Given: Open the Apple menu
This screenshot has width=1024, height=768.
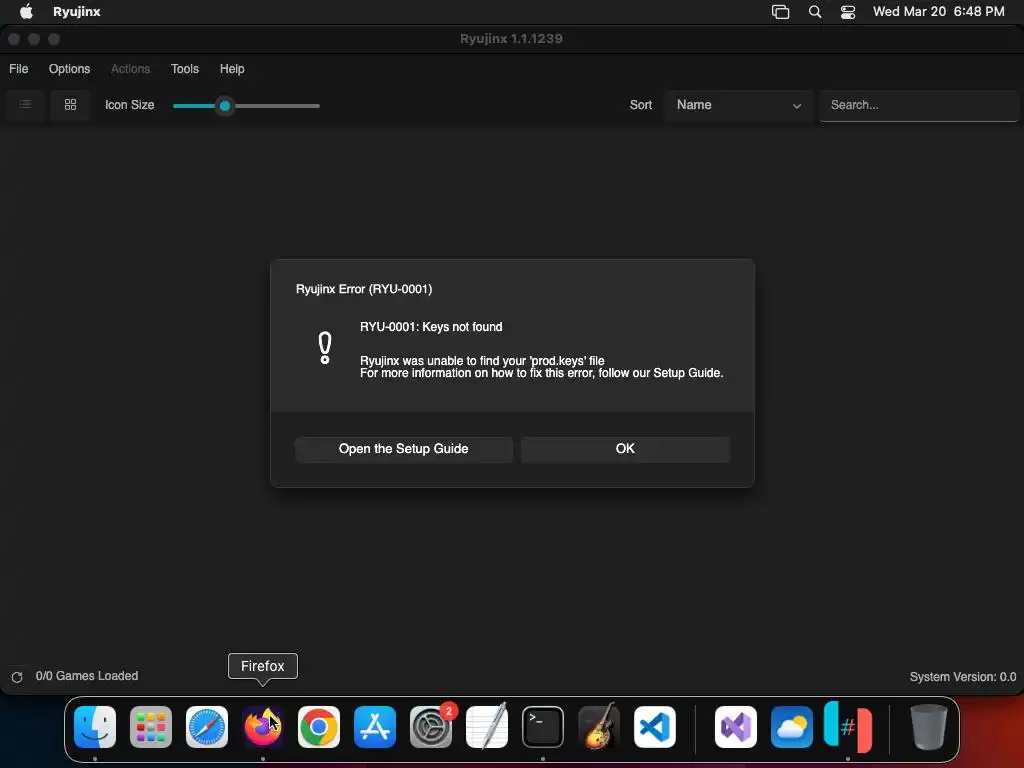Looking at the screenshot, I should coord(26,11).
